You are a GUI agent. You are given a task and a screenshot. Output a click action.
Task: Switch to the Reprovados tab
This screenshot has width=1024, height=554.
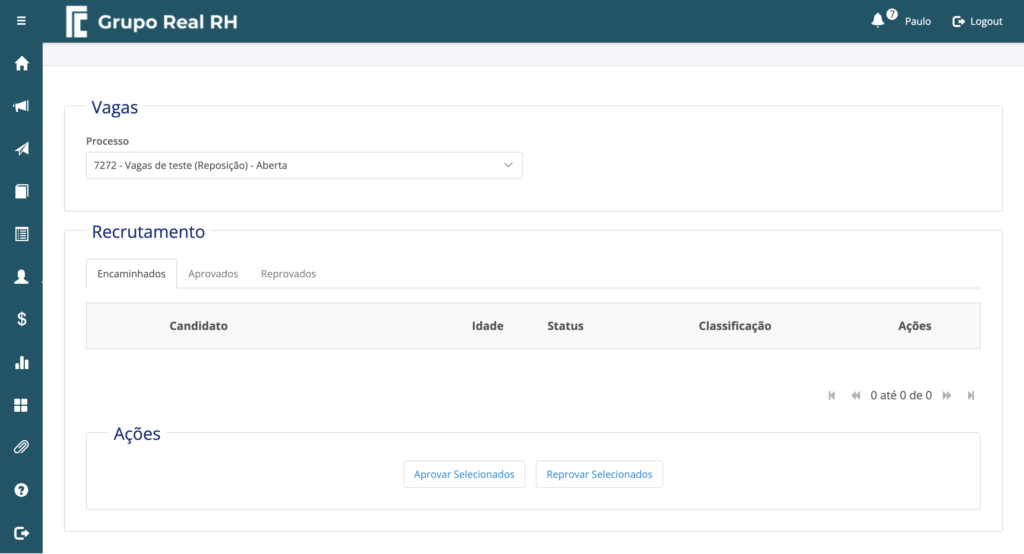tap(288, 274)
